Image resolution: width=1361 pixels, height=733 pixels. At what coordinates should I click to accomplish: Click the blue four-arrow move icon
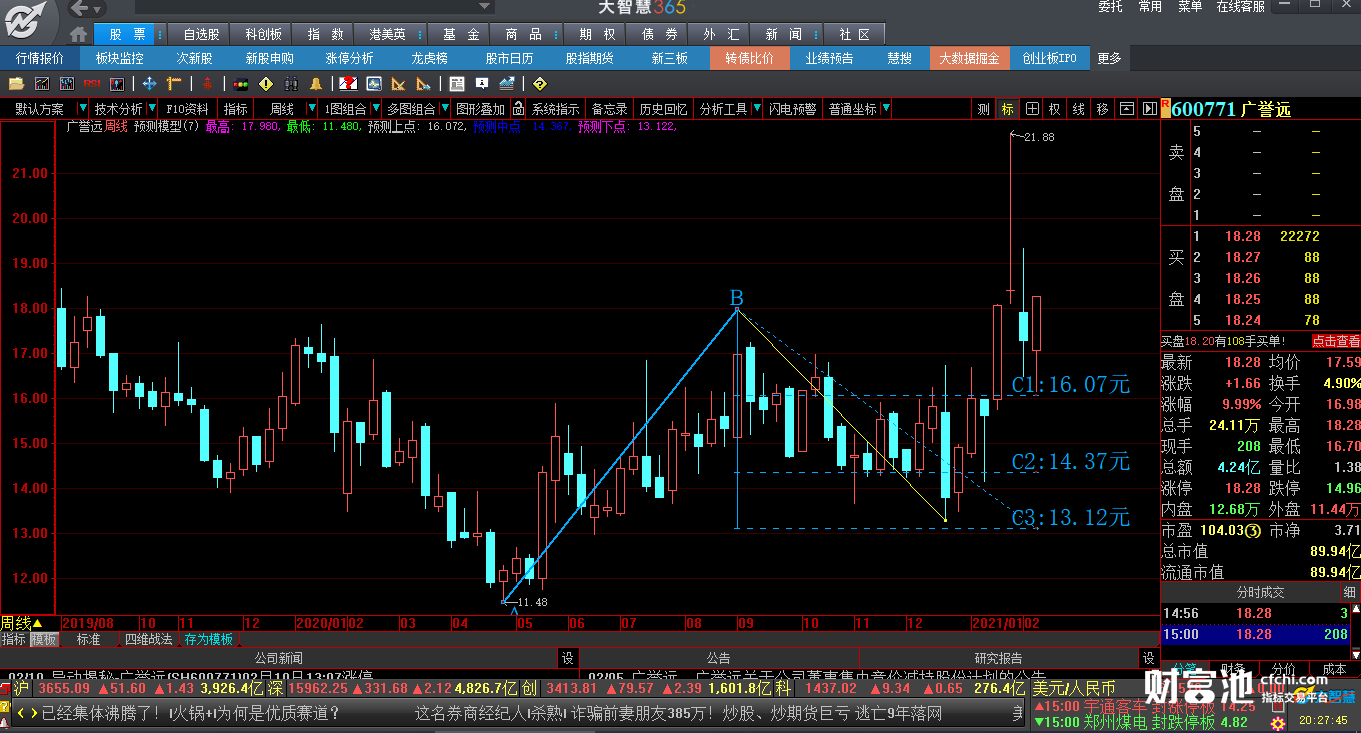149,84
